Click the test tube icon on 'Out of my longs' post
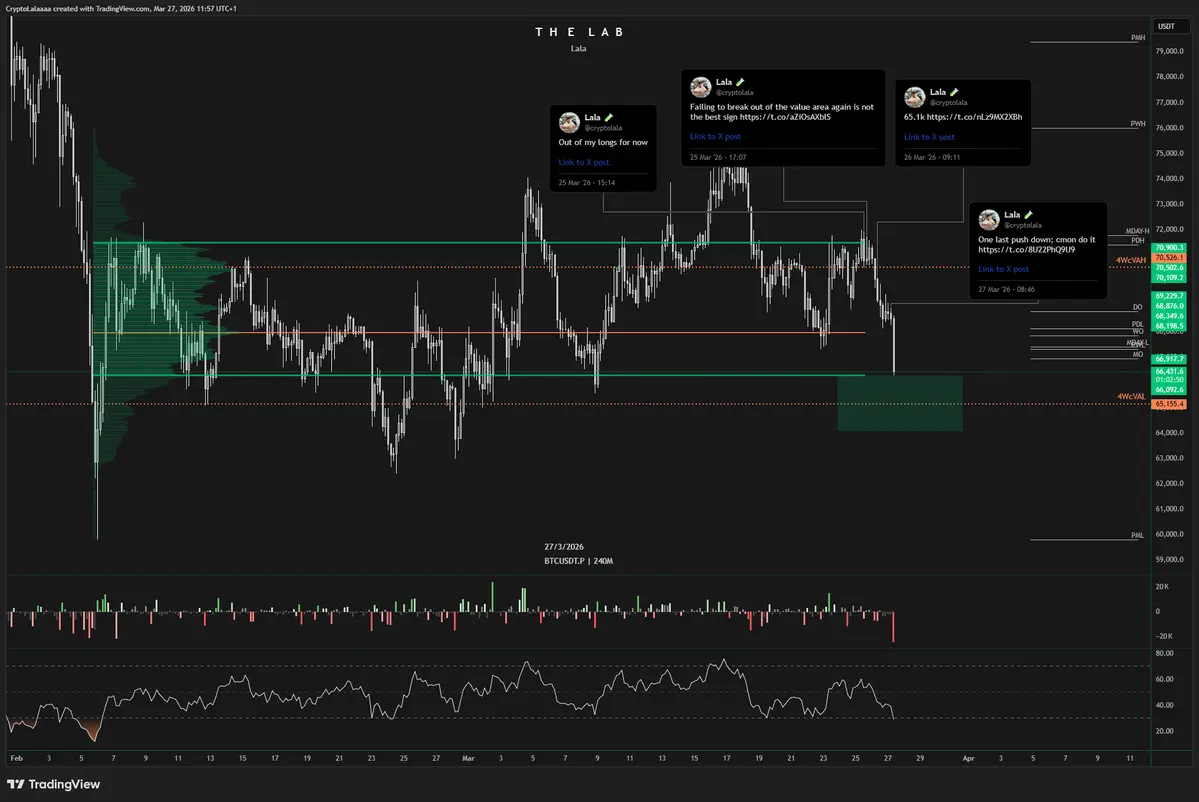Screen dimensions: 1199x802 (x=609, y=118)
